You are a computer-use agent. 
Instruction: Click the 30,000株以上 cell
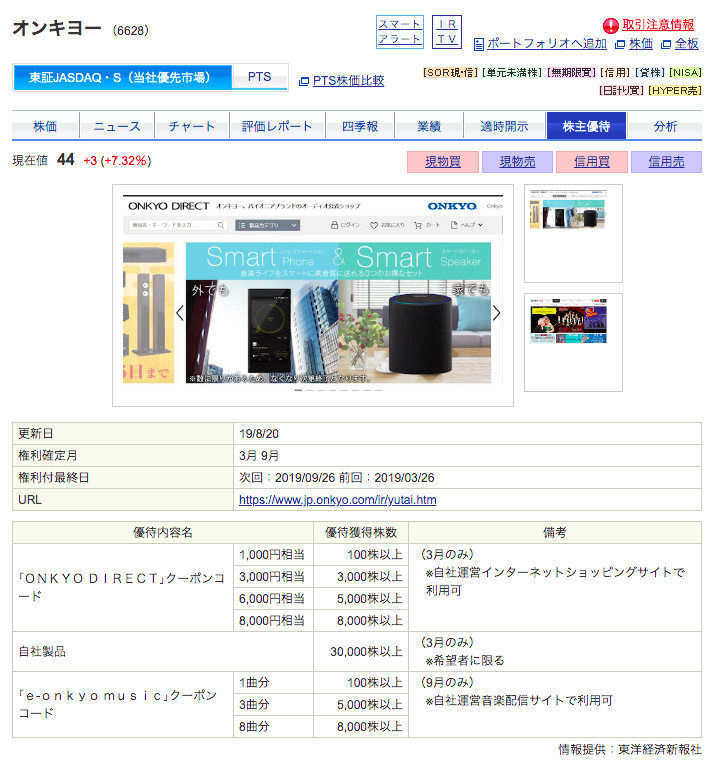coord(361,652)
